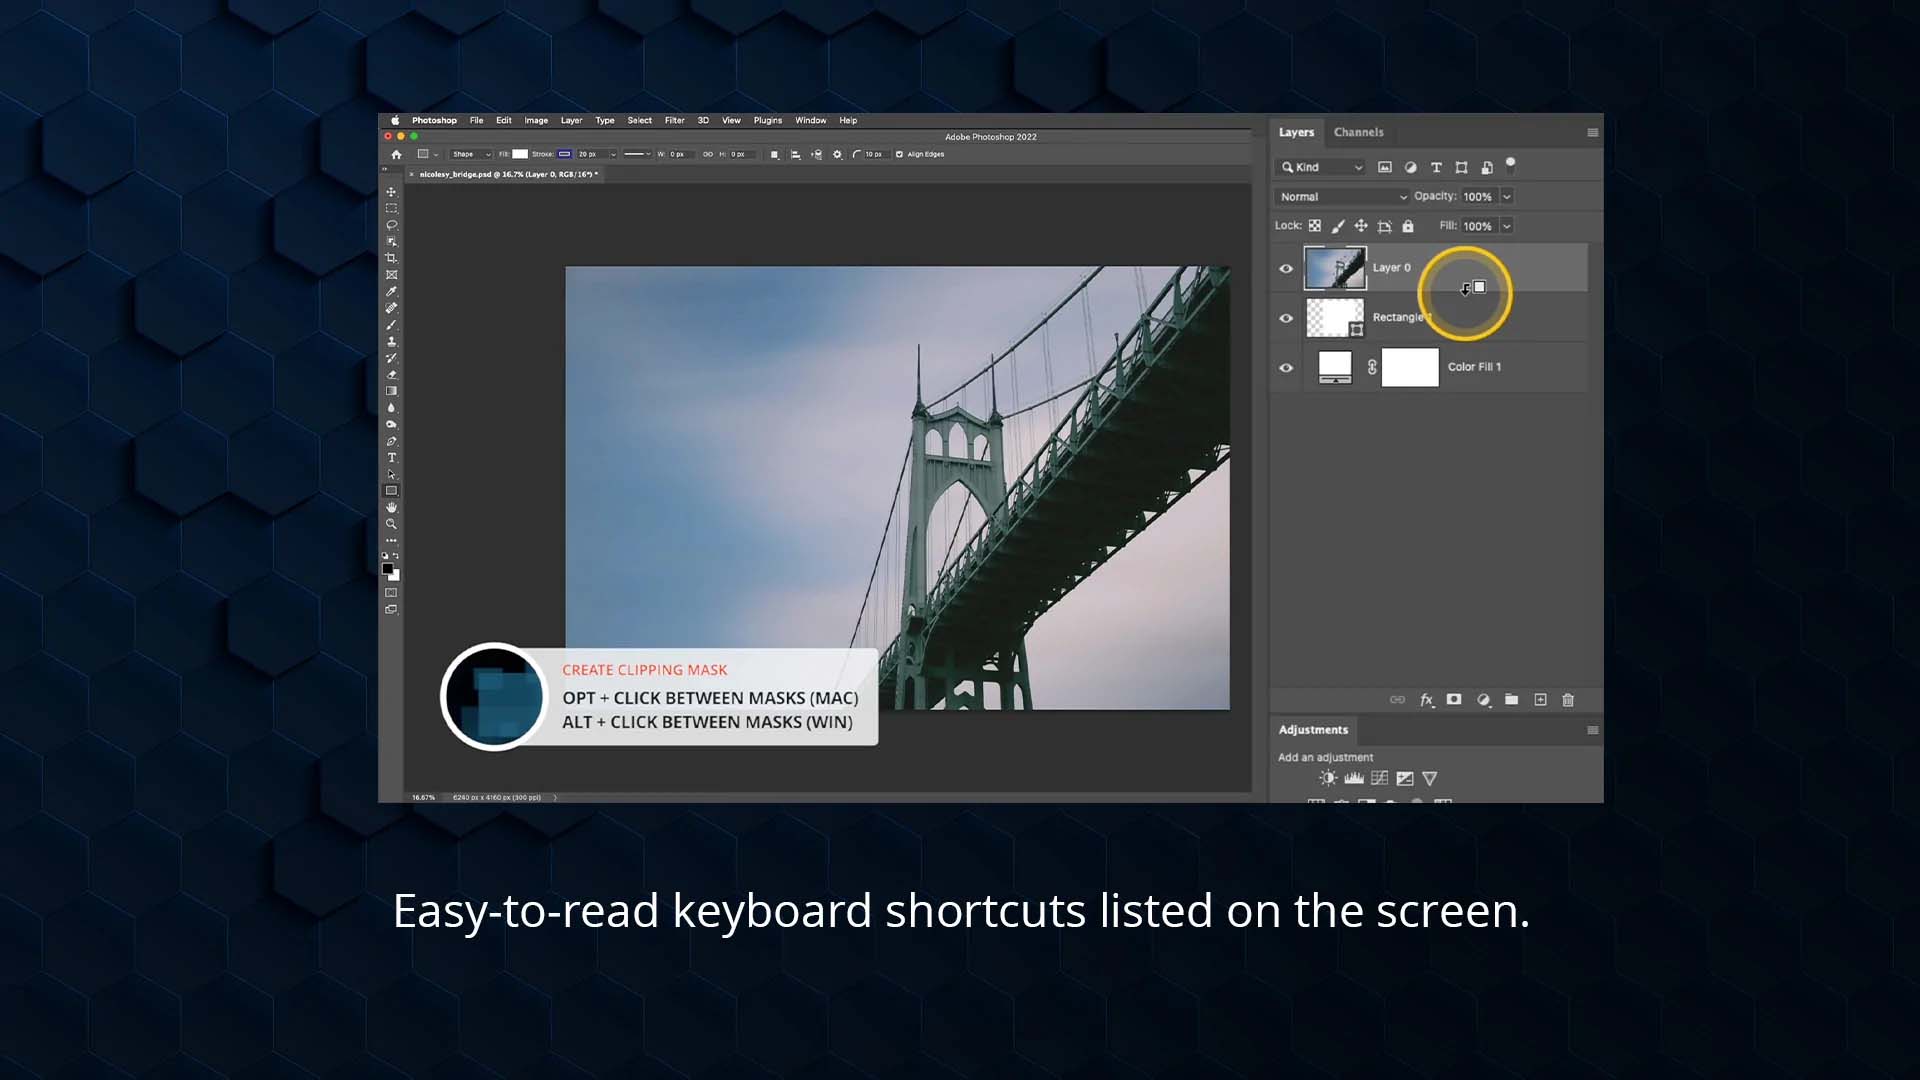Open the File menu

477,120
